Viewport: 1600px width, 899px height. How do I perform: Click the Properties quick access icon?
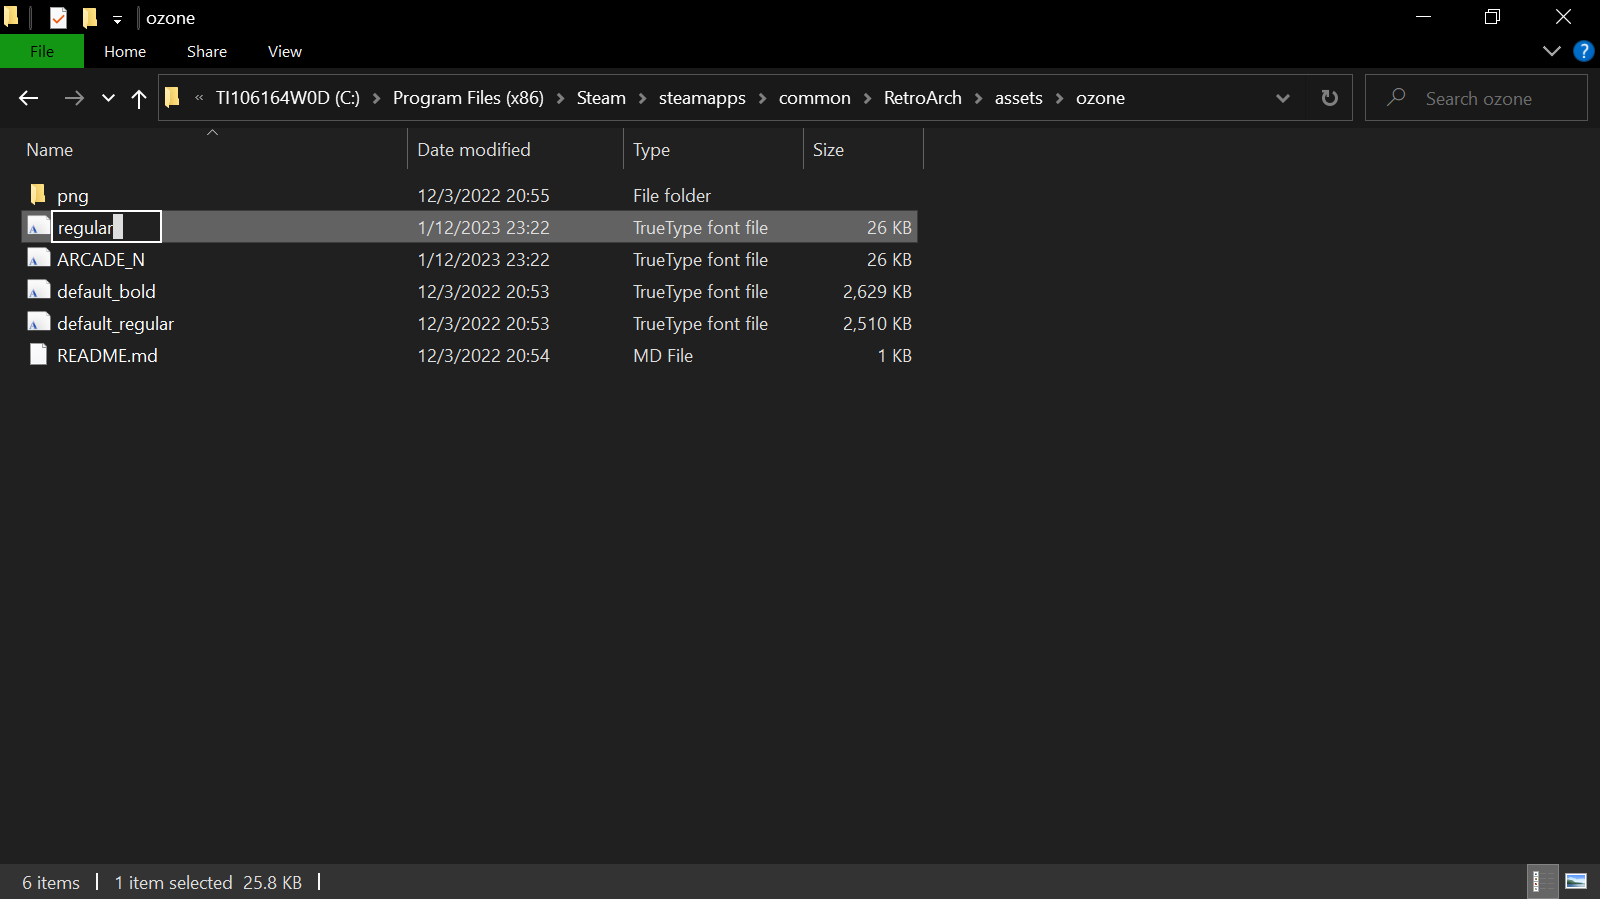click(58, 18)
